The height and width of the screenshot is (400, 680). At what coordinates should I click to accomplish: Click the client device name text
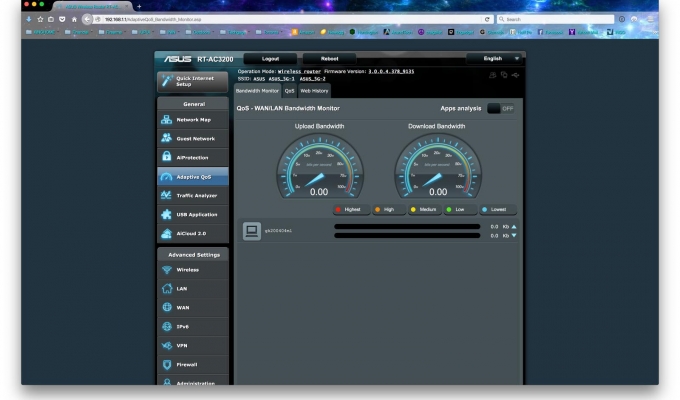tap(278, 231)
